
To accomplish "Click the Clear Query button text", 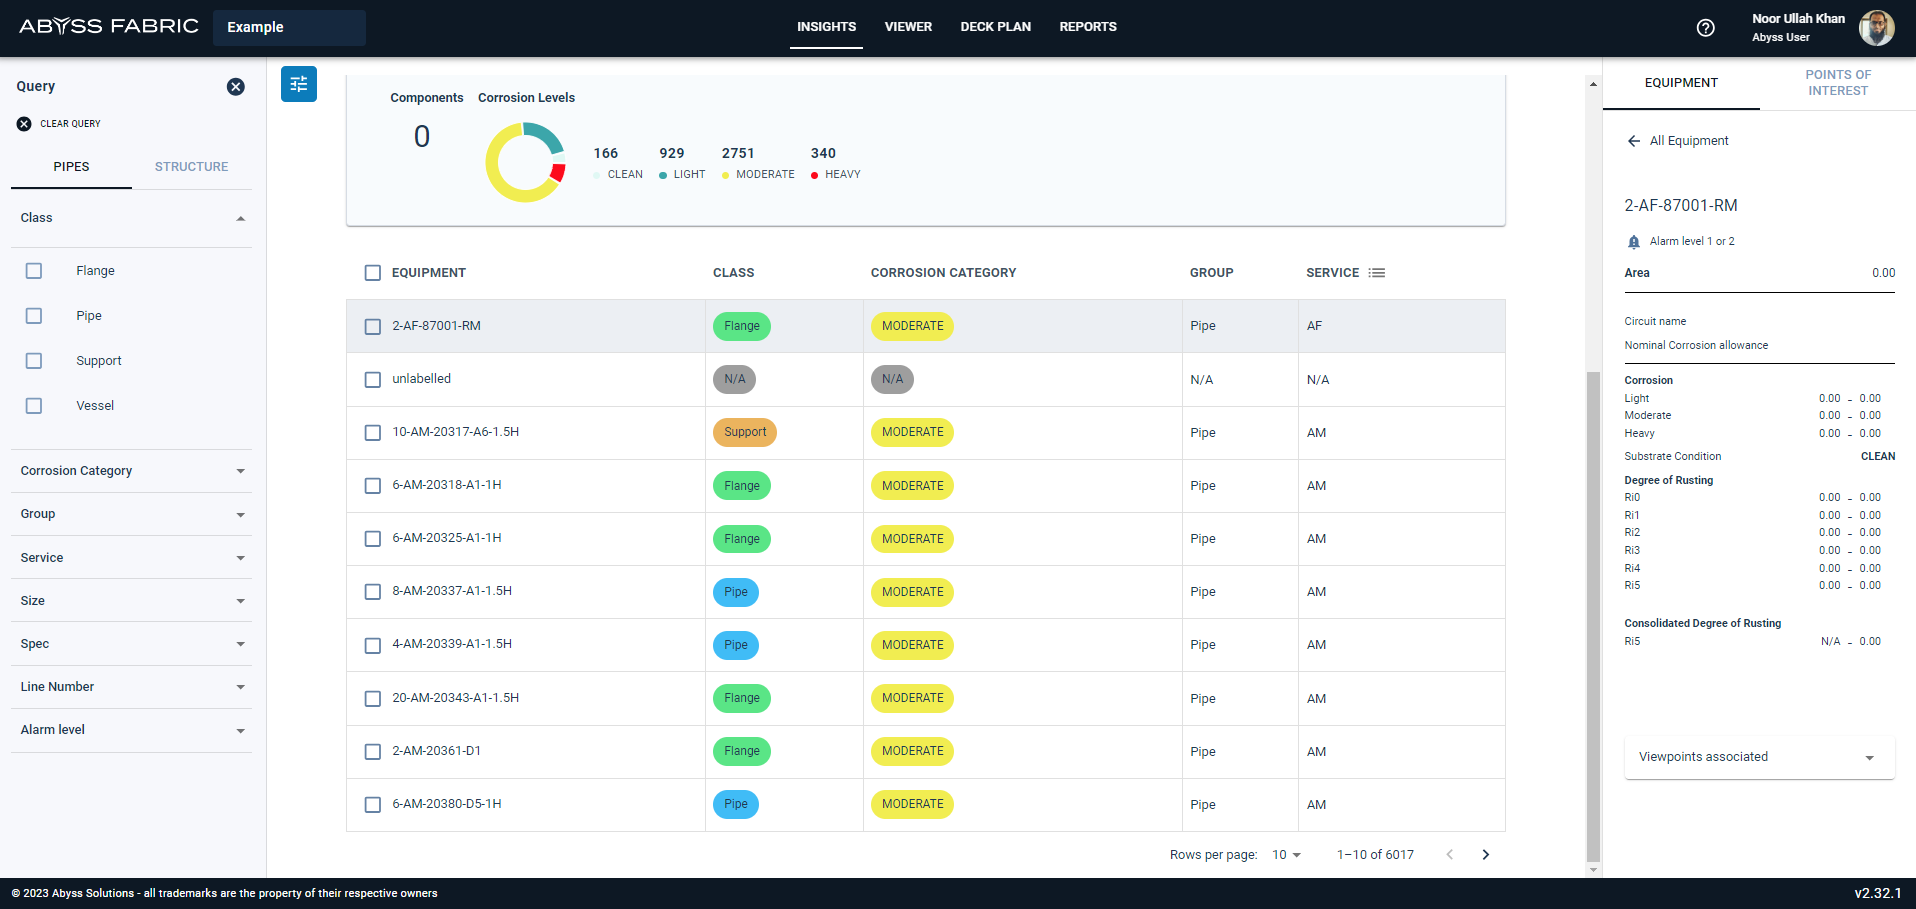I will [70, 124].
